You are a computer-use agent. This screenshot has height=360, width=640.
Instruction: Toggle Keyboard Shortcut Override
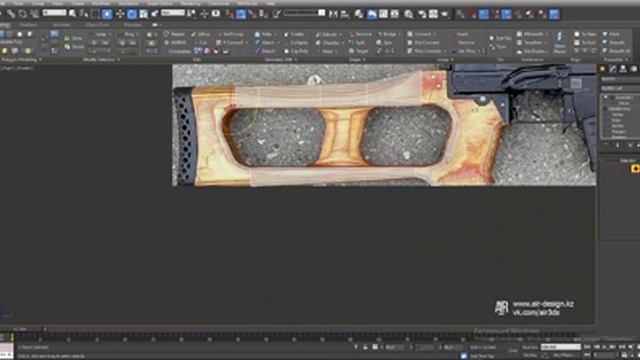pyautogui.click(x=216, y=14)
